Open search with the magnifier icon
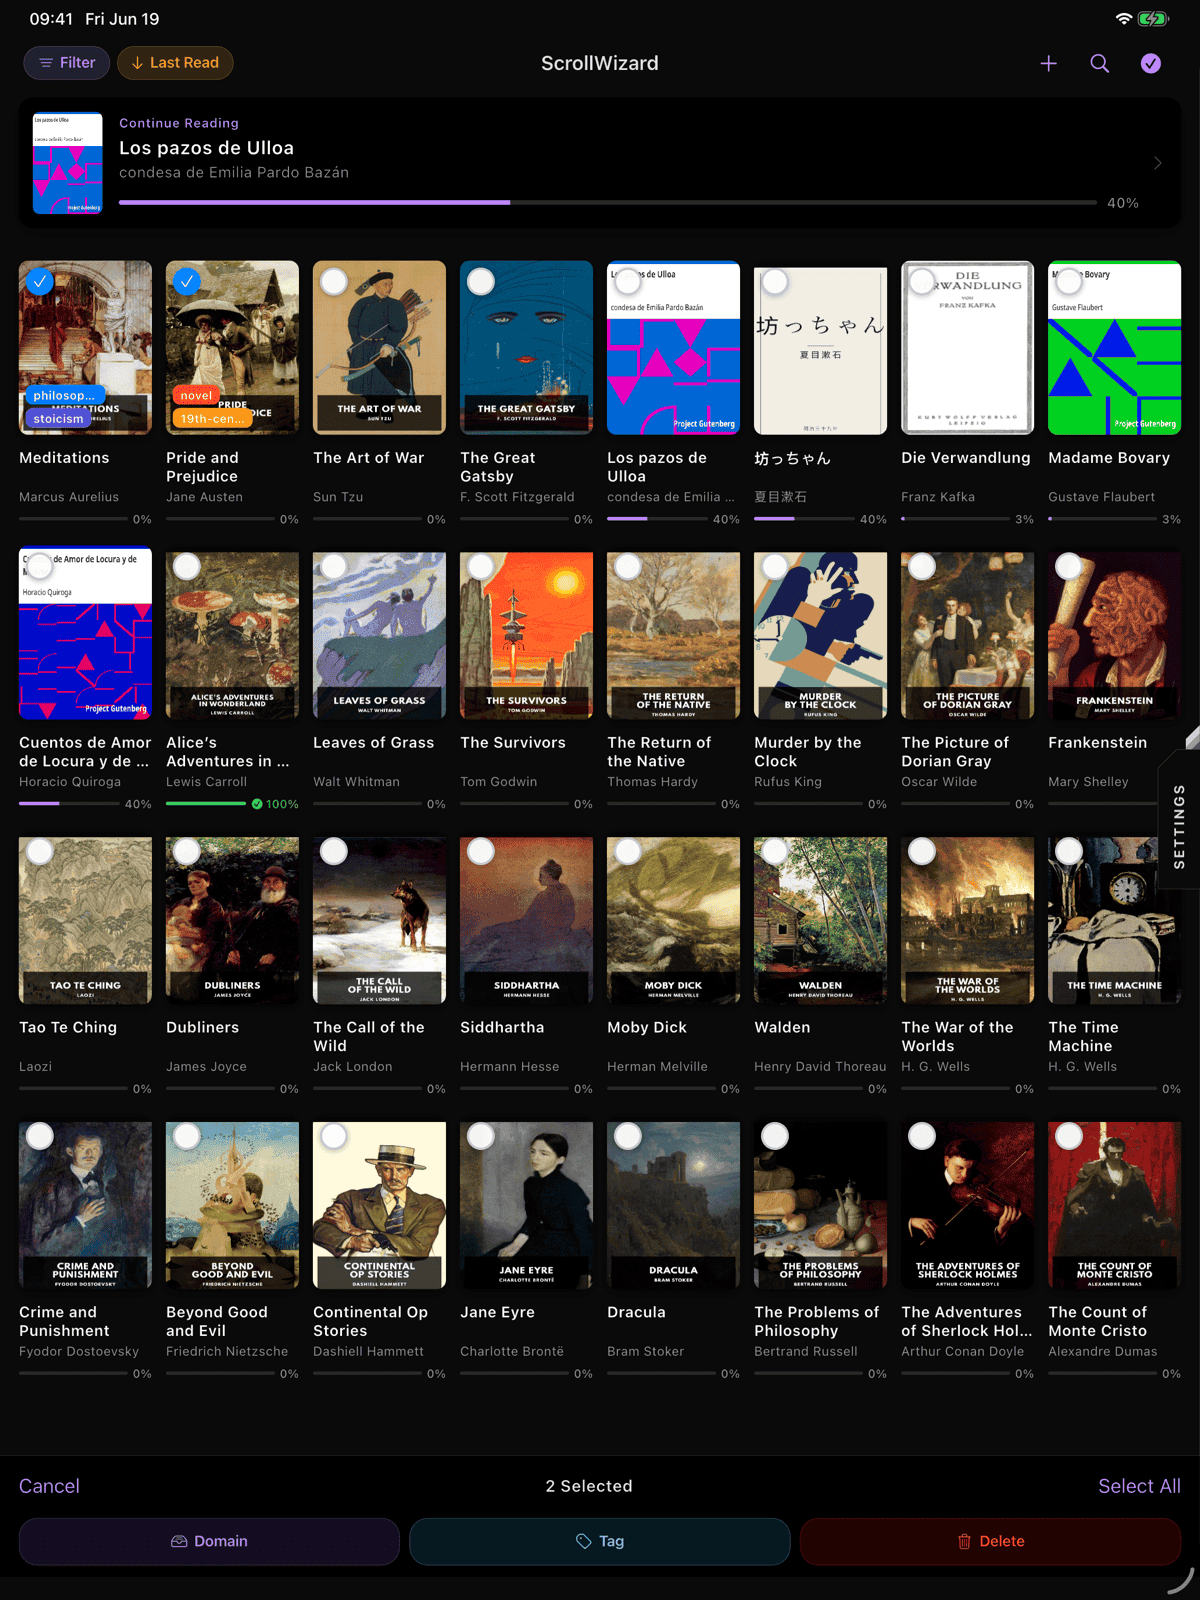The image size is (1200, 1600). pos(1099,63)
